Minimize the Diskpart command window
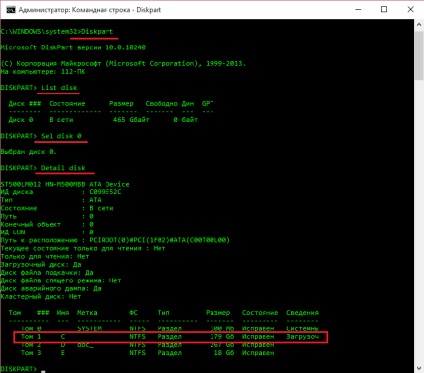The width and height of the screenshot is (424, 373). (358, 10)
